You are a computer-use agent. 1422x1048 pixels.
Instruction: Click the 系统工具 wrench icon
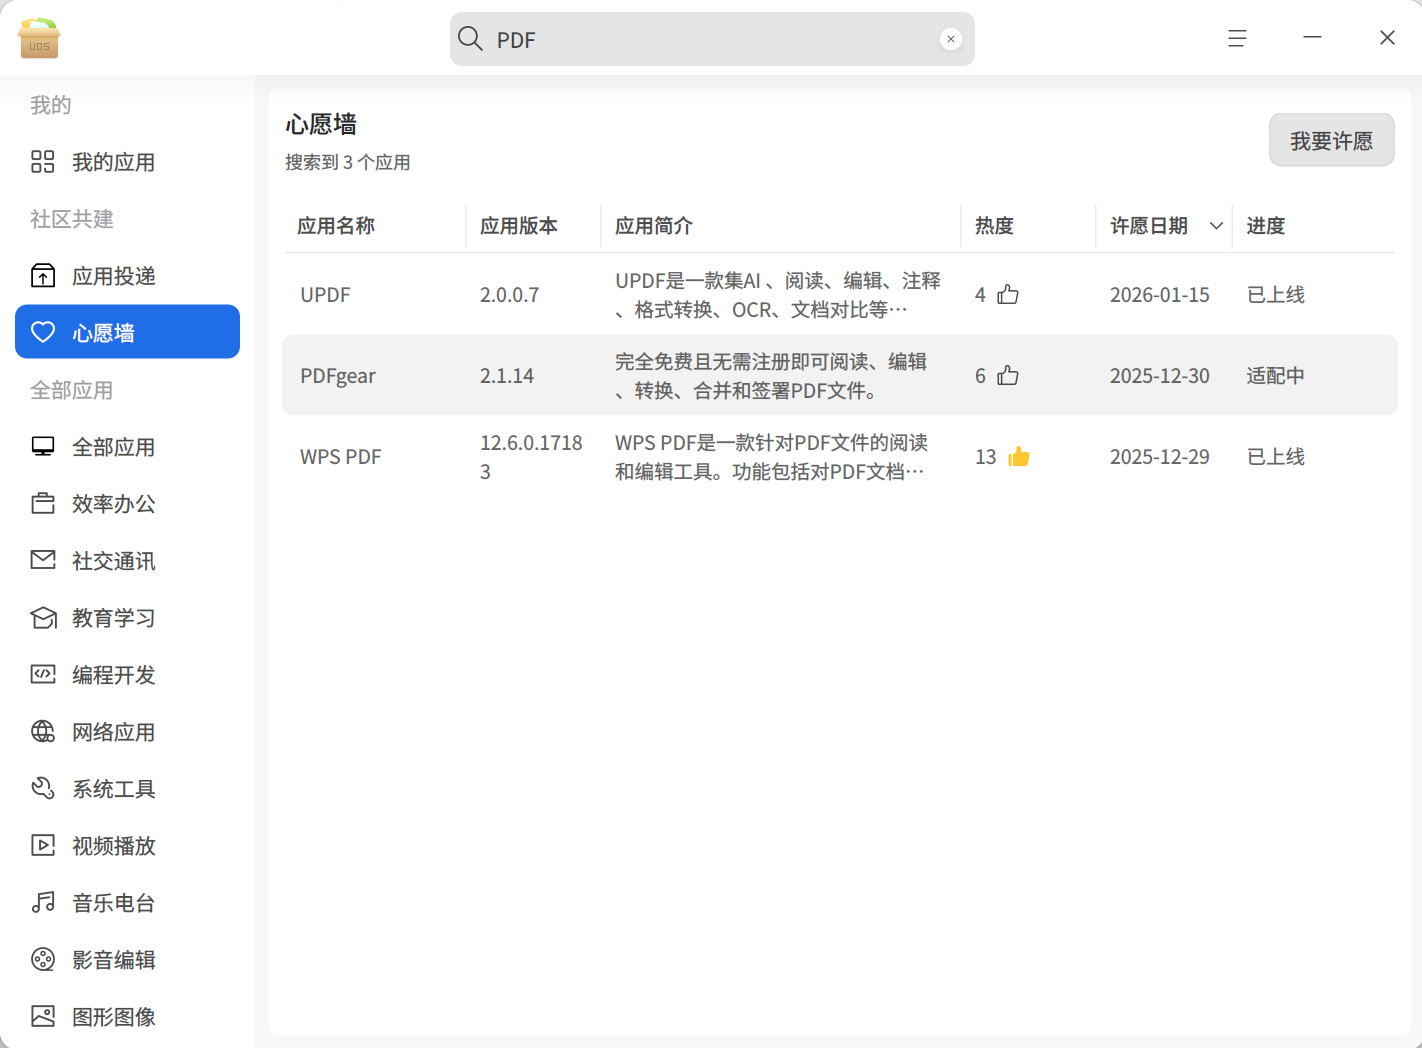[x=43, y=789]
